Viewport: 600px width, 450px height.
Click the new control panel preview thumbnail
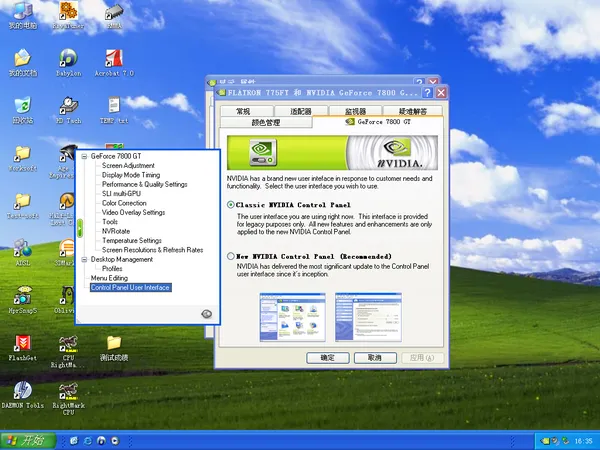(x=368, y=317)
